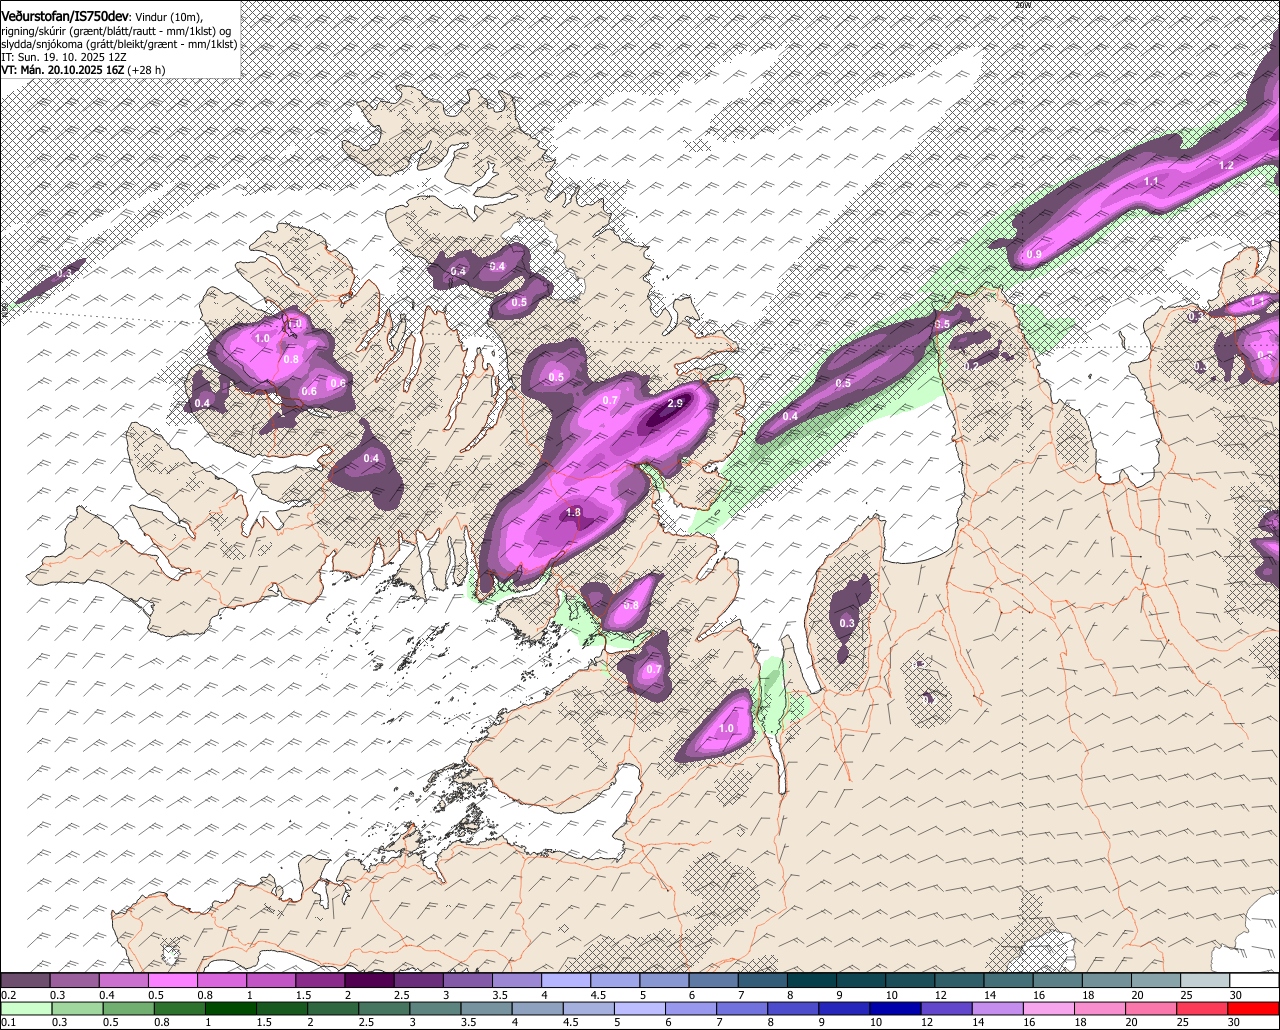Pick the gray-green swatch labeled 3 in green legend

coord(433,1008)
